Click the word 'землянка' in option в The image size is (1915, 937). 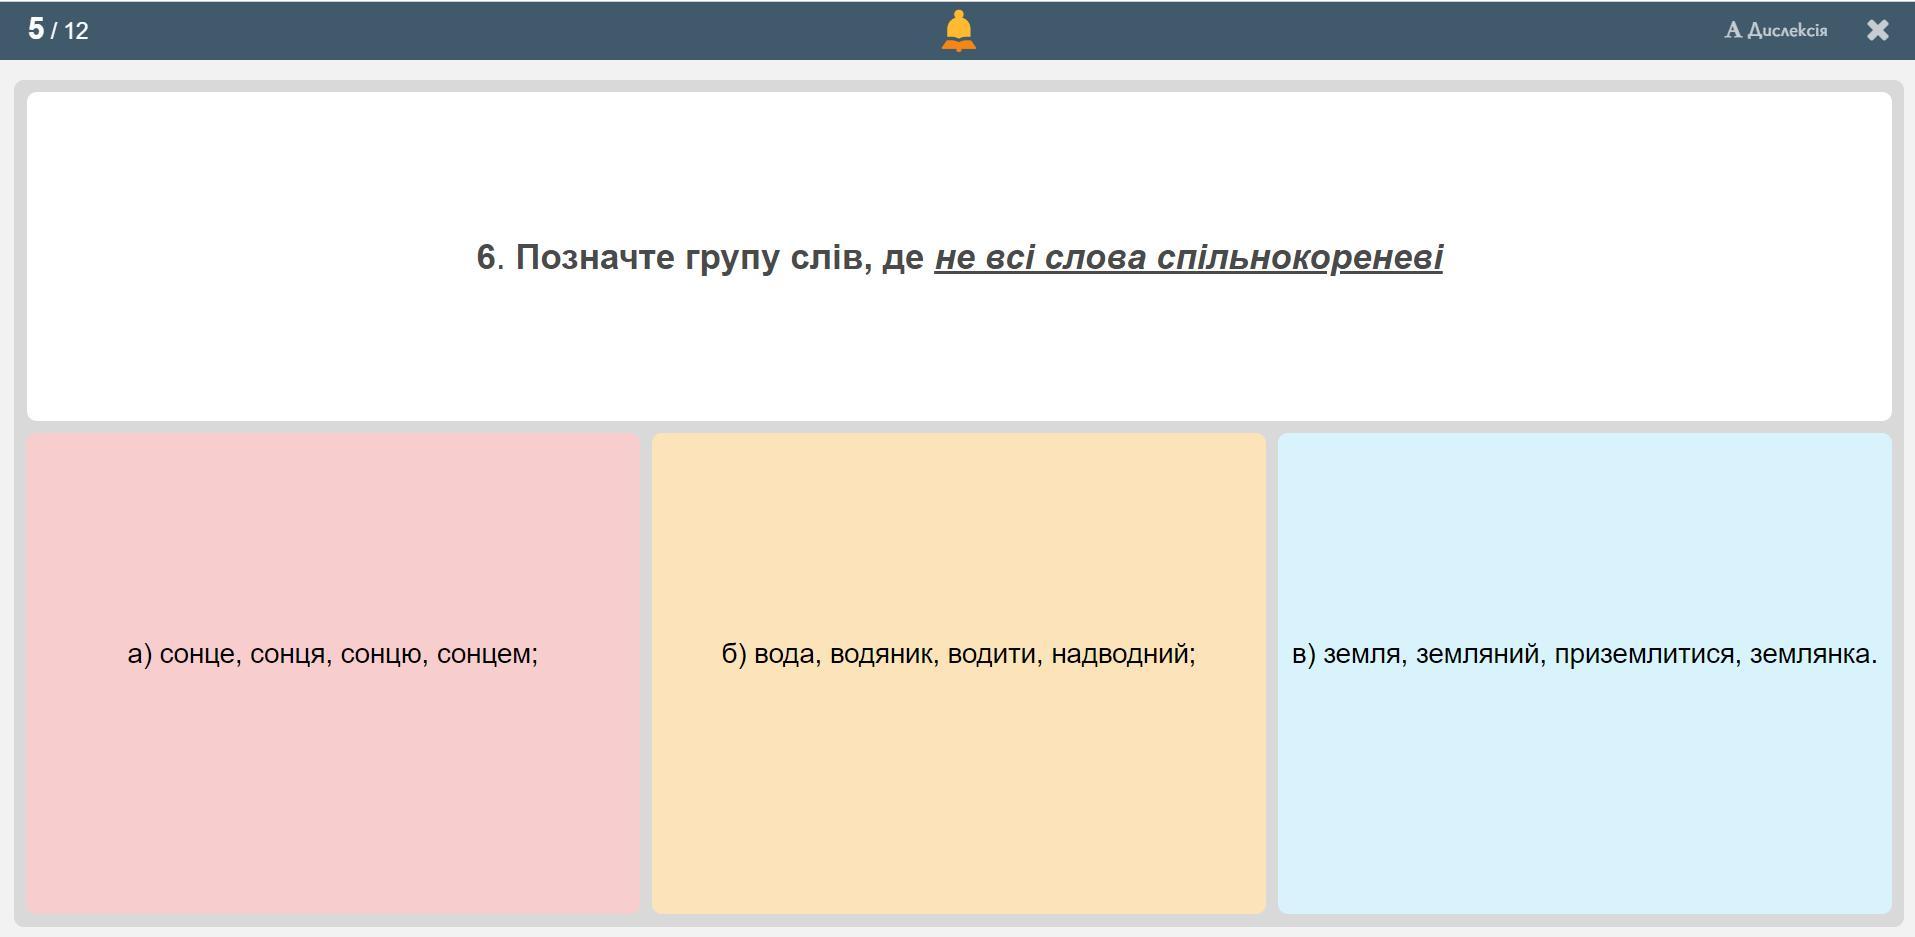(x=1811, y=654)
